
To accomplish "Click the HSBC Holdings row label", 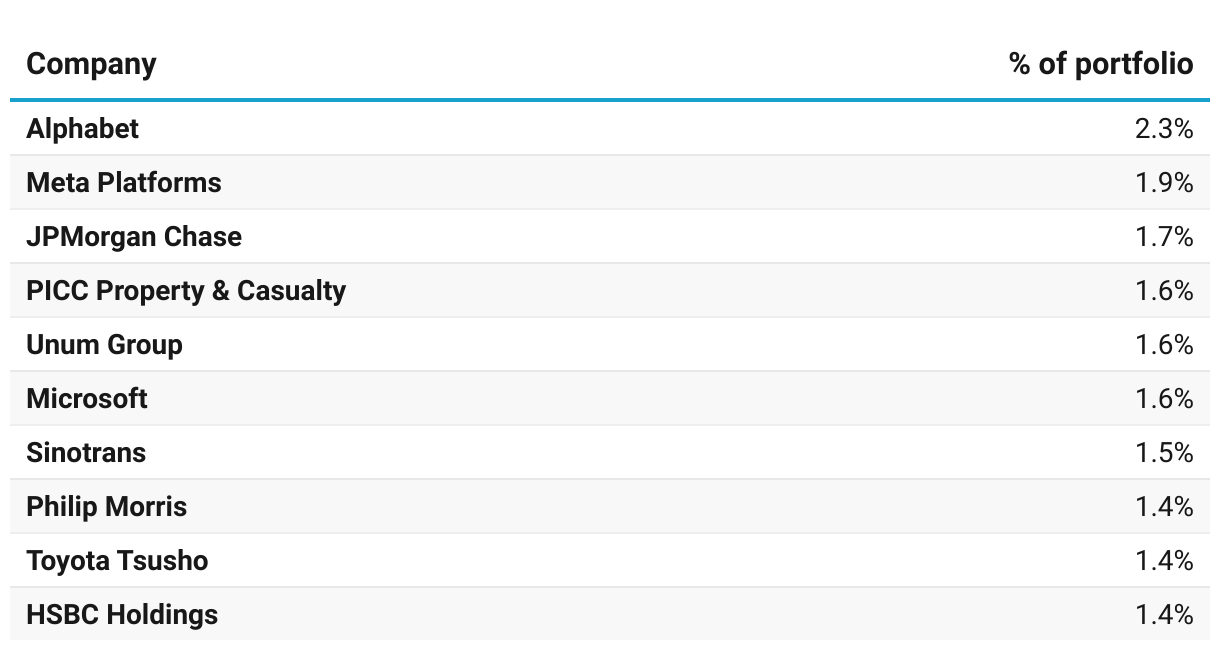I will (121, 615).
